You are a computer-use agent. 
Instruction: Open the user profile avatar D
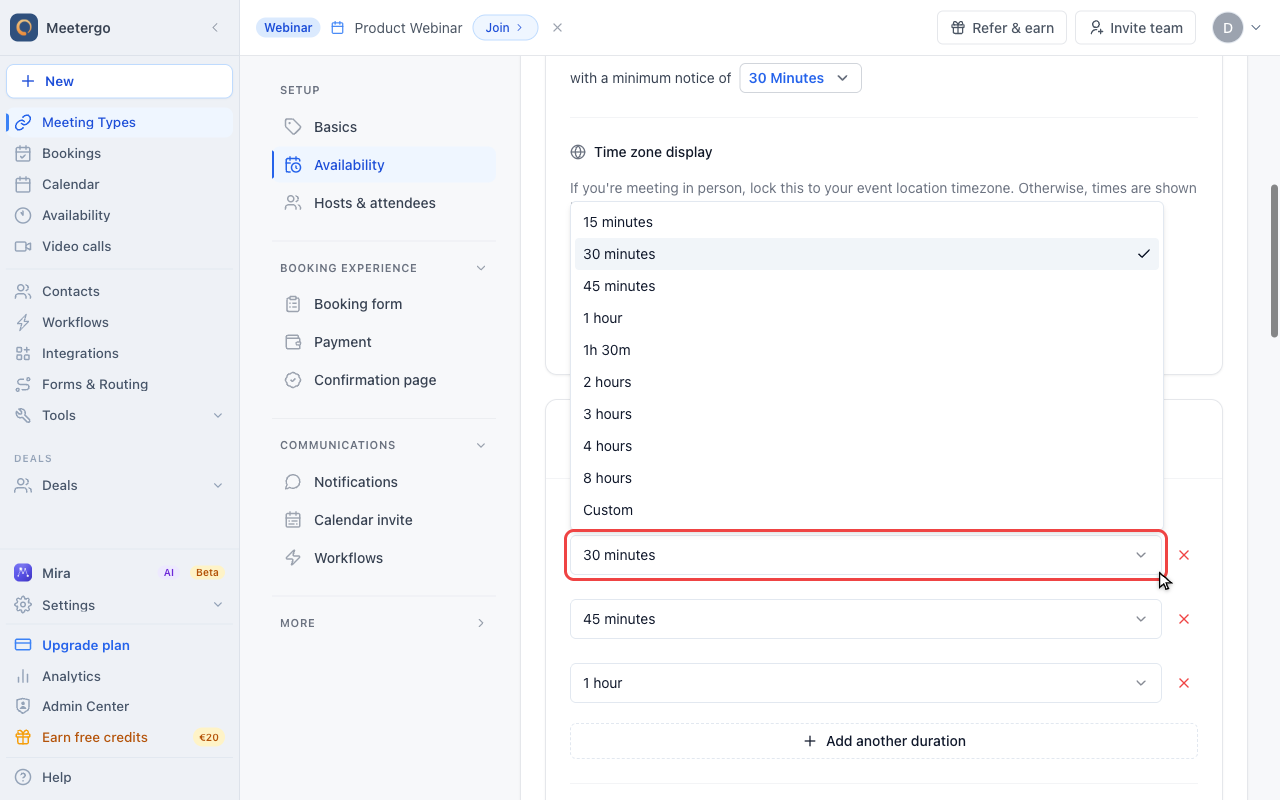point(1228,28)
